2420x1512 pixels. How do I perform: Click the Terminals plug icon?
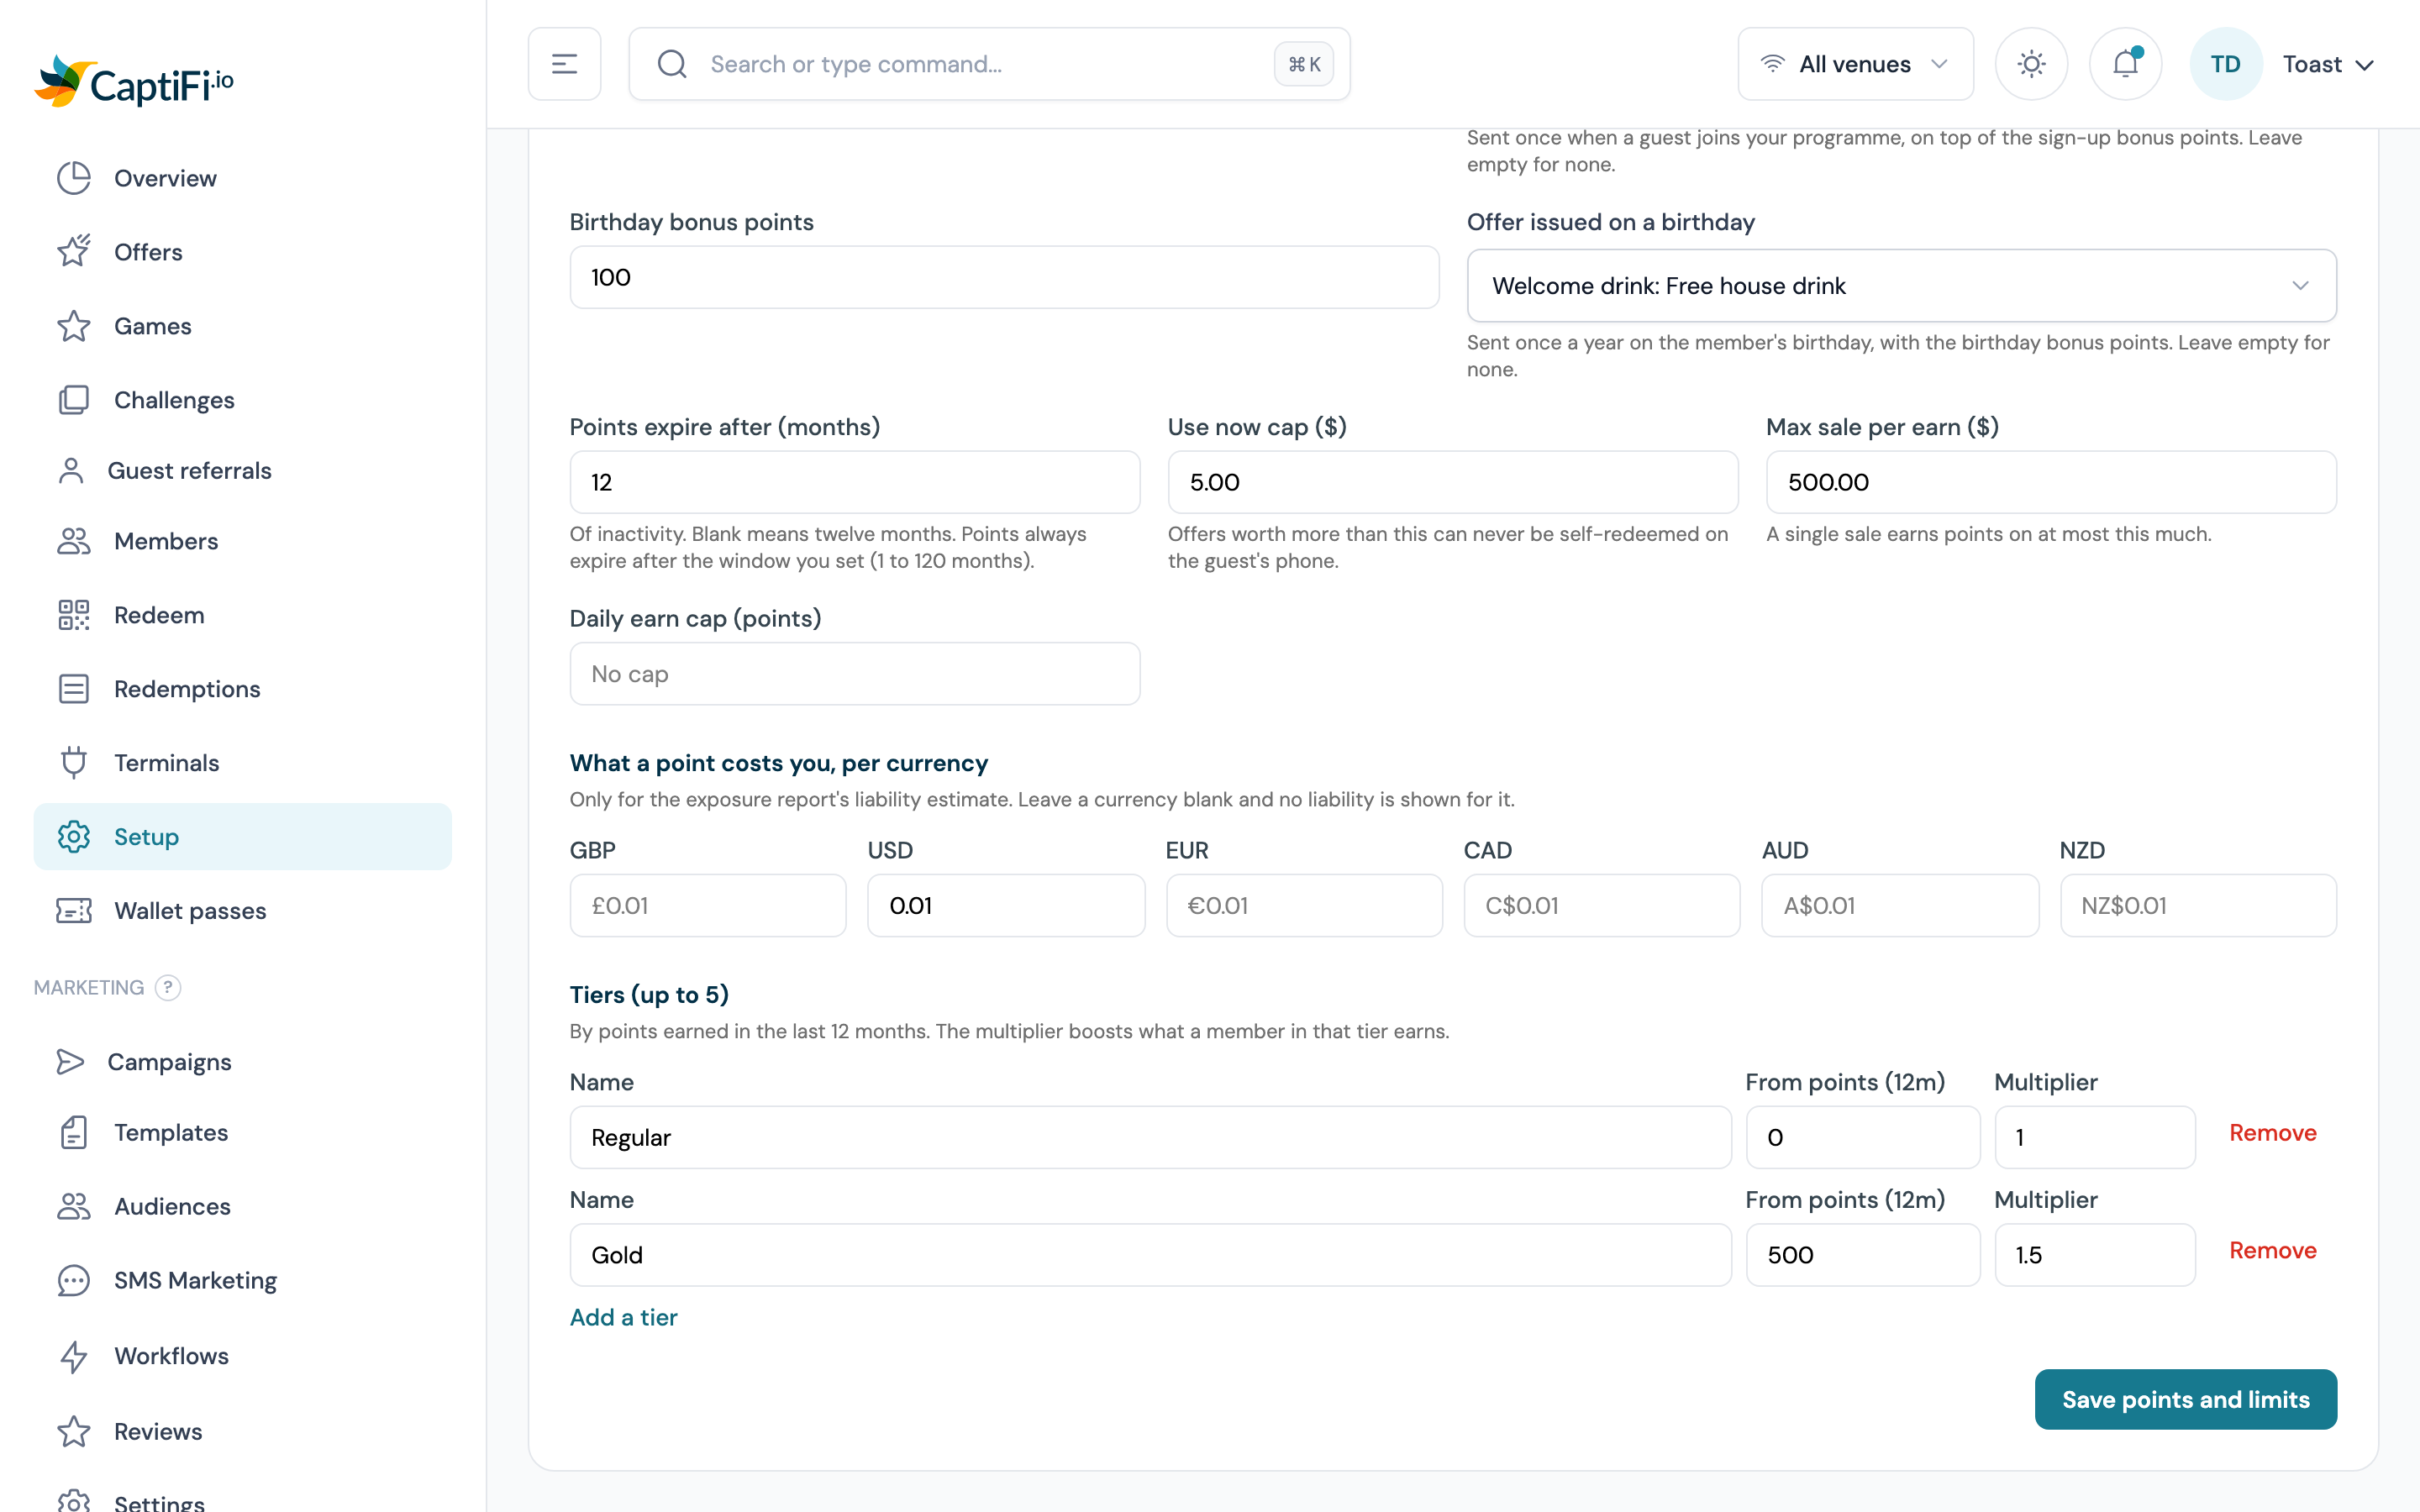point(73,763)
